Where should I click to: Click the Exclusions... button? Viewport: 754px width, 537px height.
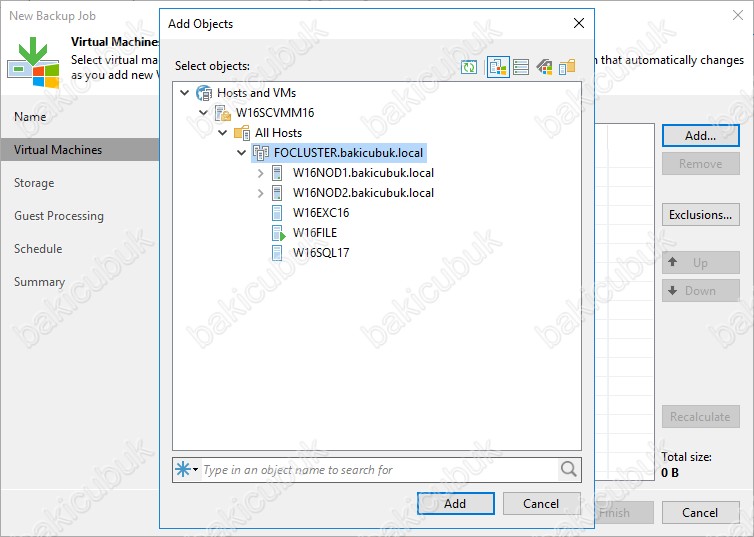(701, 215)
